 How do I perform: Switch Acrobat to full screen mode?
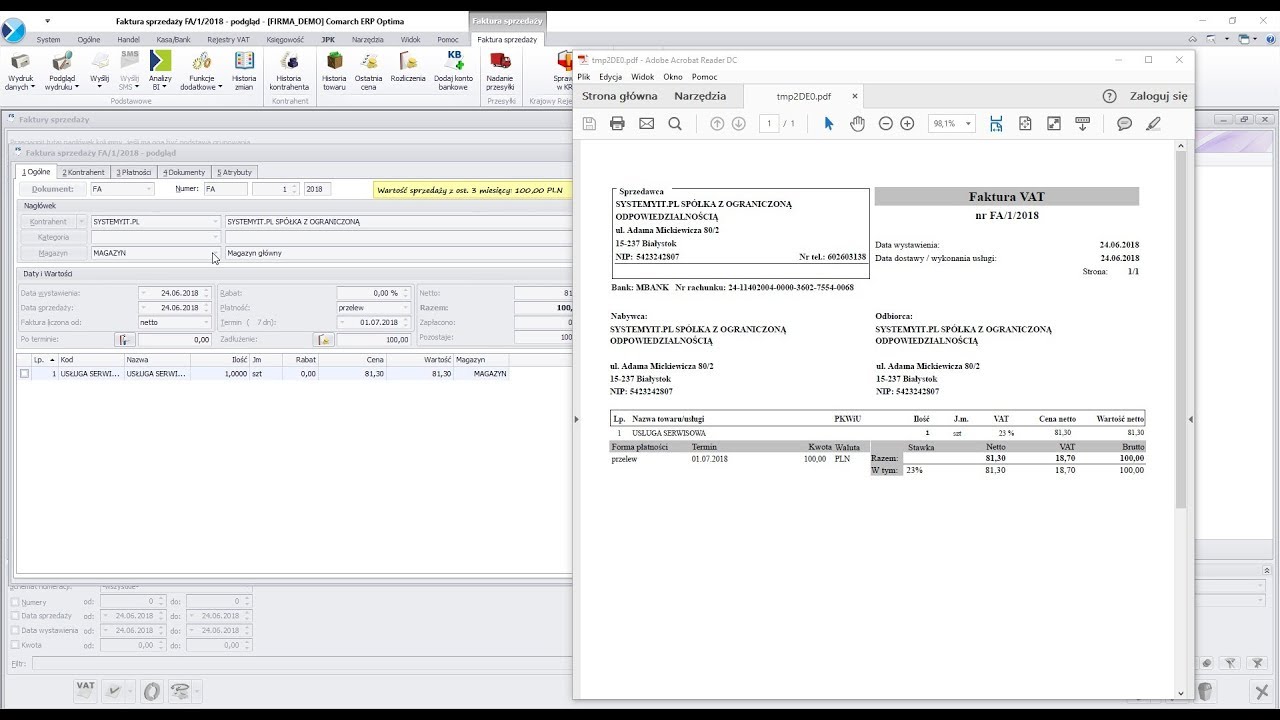click(1053, 123)
